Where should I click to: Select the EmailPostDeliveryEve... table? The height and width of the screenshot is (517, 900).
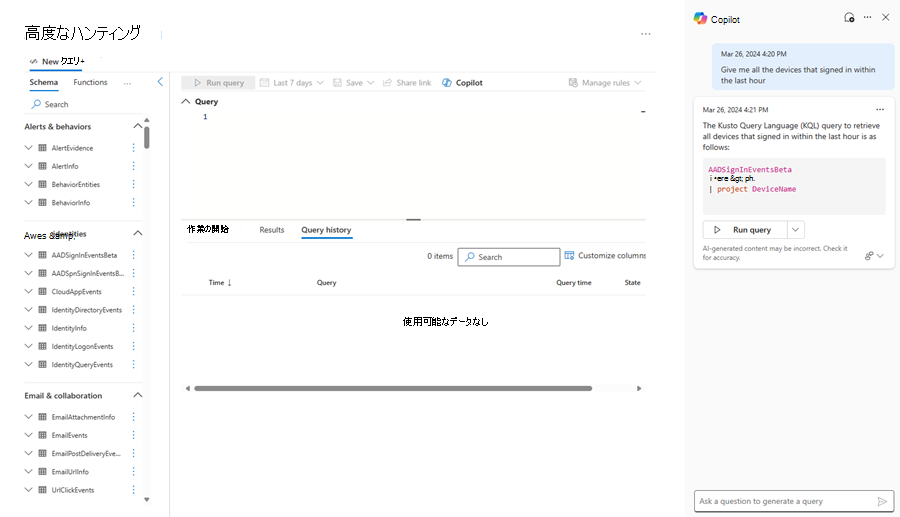86,453
